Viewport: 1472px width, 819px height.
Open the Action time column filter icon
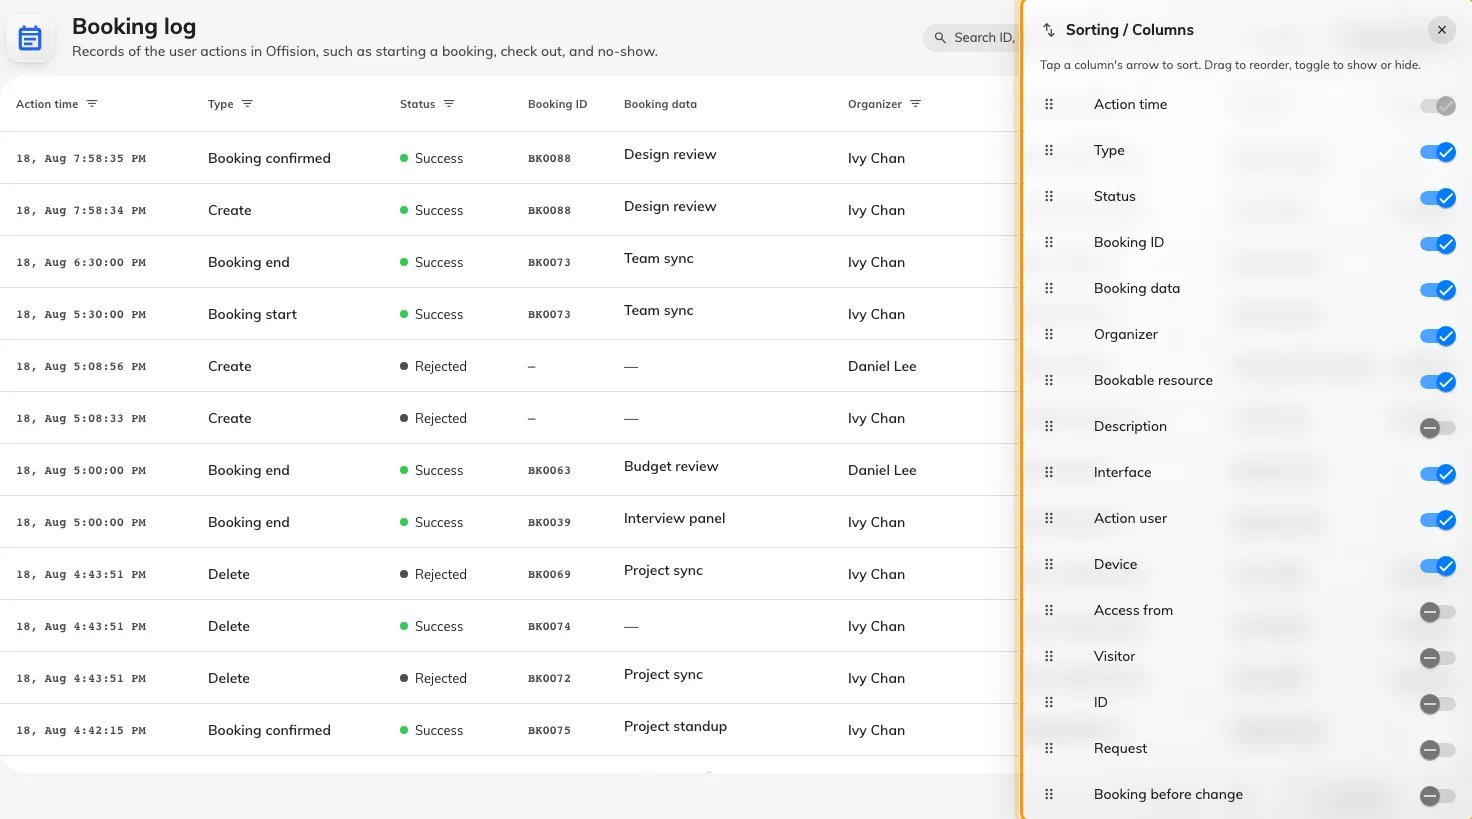(92, 104)
